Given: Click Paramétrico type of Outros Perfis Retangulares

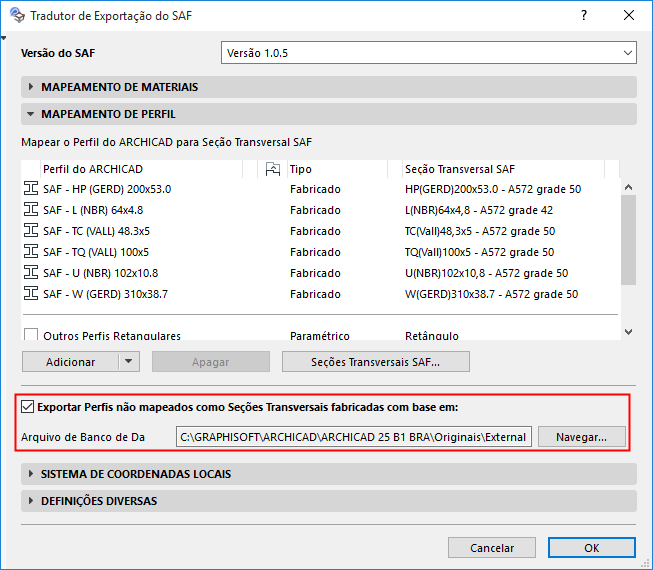Looking at the screenshot, I should [320, 335].
